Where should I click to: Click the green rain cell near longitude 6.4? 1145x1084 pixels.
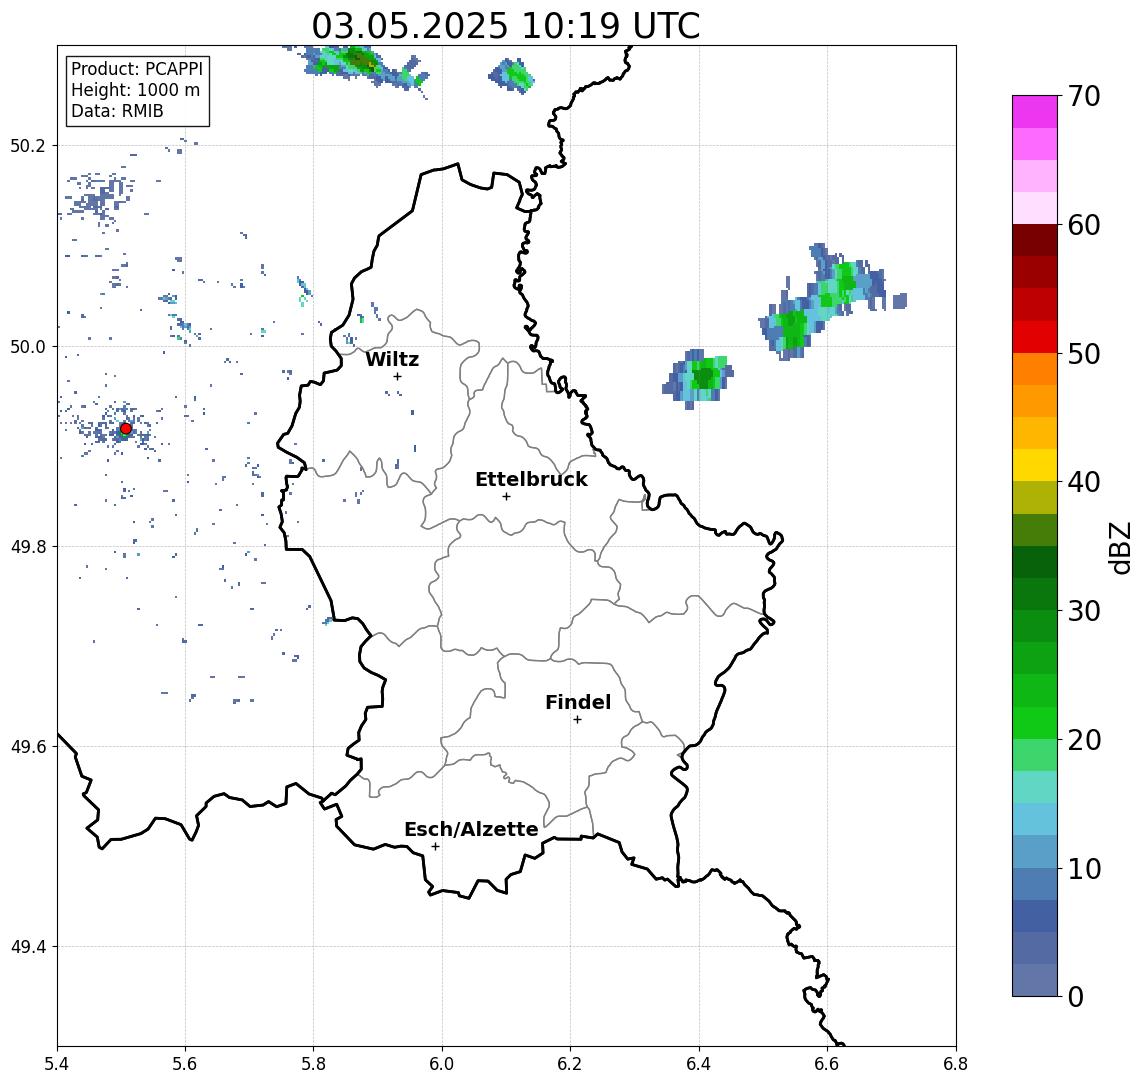[699, 378]
